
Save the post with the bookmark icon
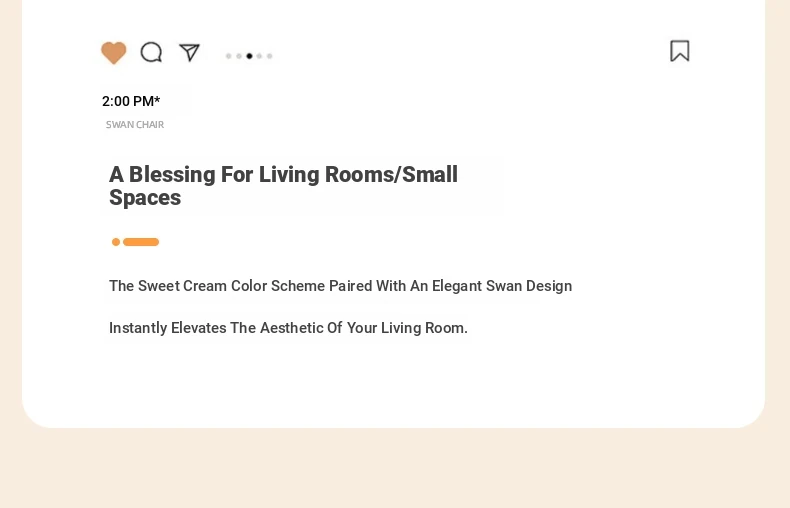click(x=680, y=51)
